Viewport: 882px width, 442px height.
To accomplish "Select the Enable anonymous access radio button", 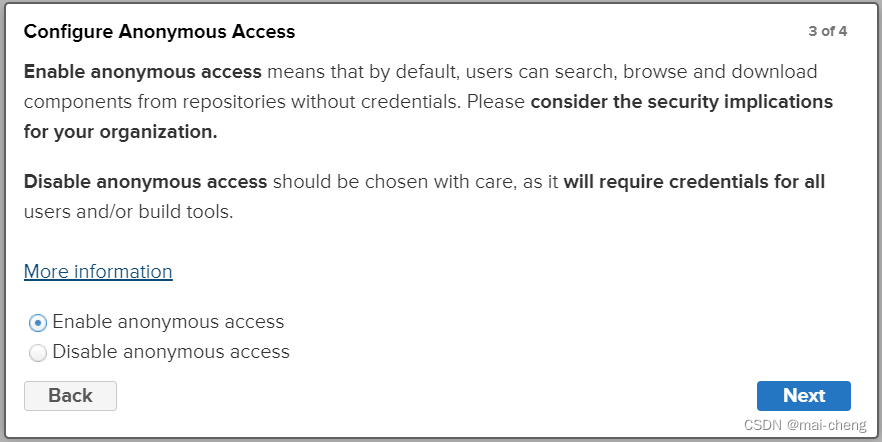I will tap(38, 323).
